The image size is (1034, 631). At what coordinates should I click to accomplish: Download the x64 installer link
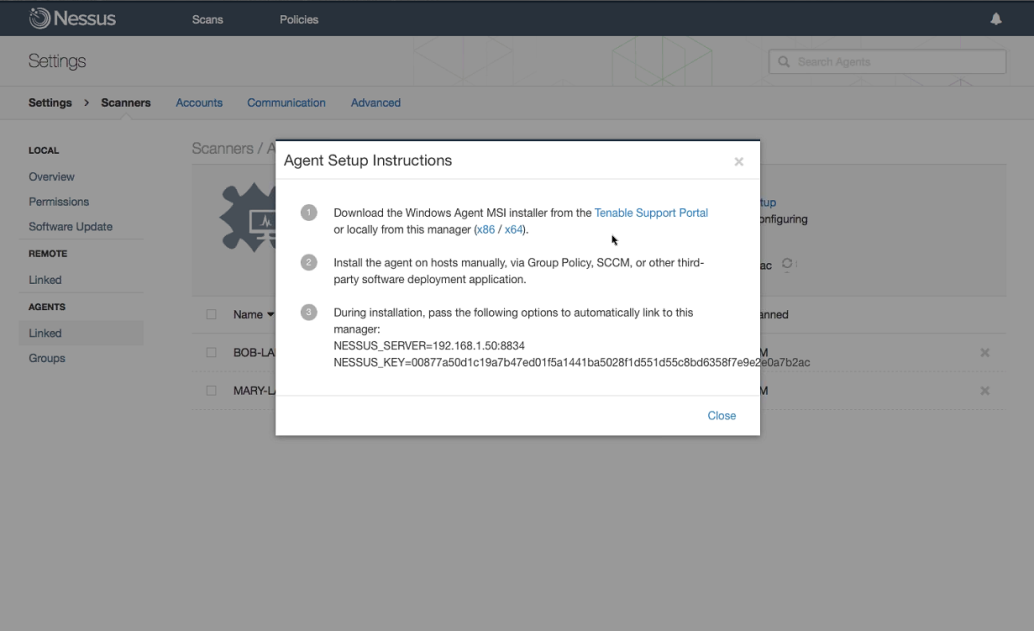[x=514, y=229]
